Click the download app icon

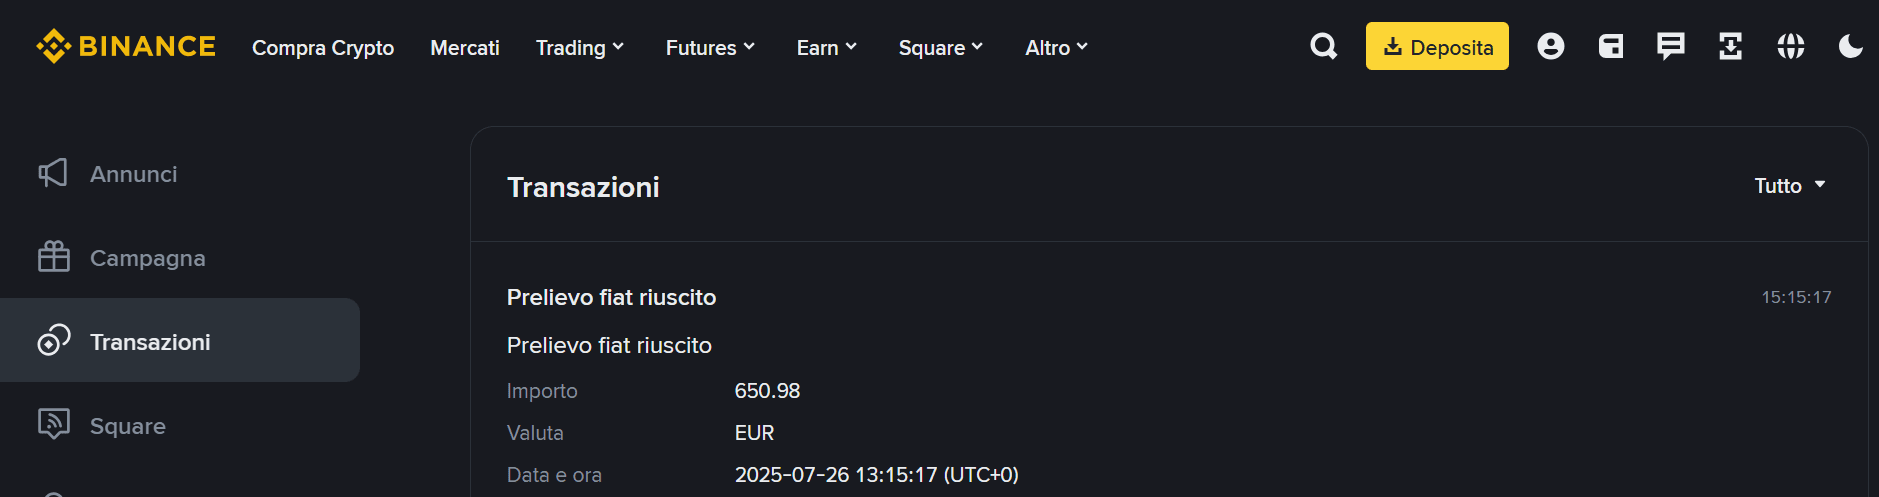(1730, 46)
